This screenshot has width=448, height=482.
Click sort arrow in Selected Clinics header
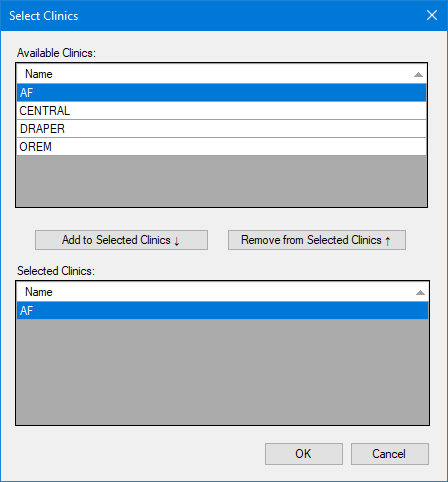420,293
